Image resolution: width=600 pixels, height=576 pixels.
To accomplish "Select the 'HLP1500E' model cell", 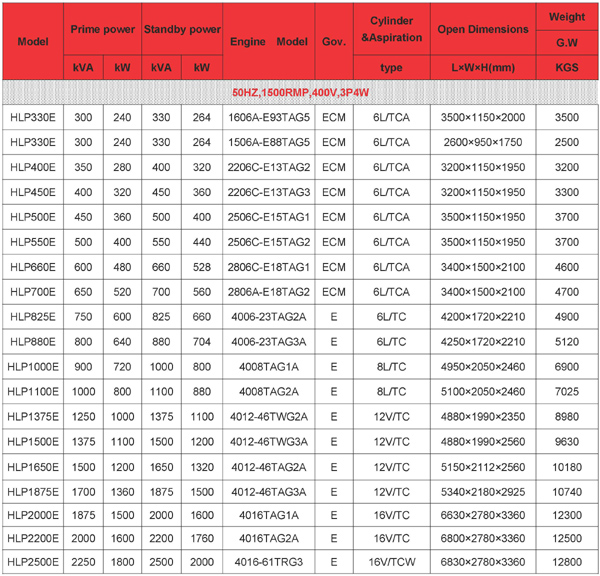I will tap(33, 442).
